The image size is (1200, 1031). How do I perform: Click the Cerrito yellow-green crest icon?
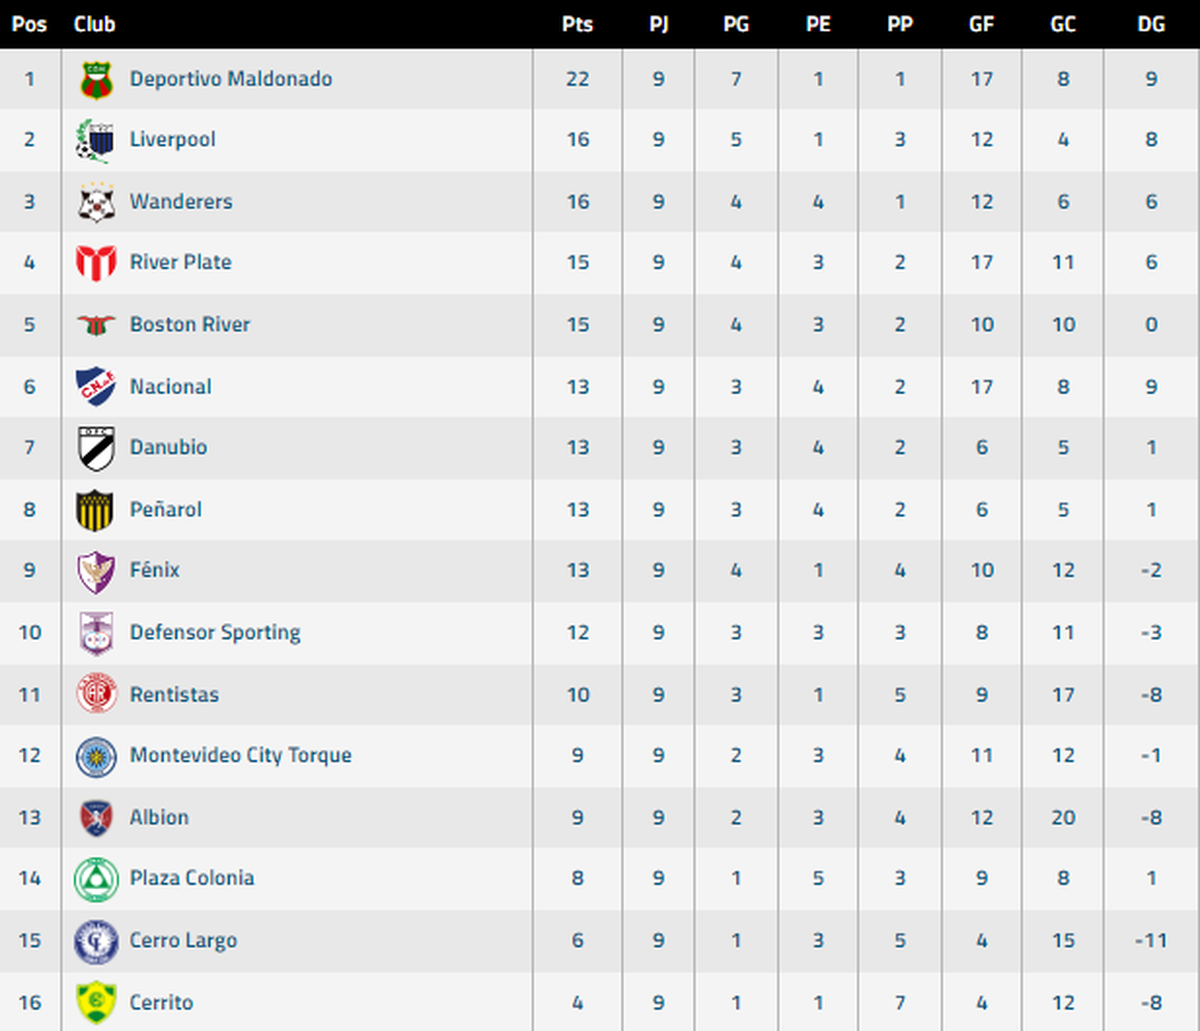click(x=97, y=1002)
